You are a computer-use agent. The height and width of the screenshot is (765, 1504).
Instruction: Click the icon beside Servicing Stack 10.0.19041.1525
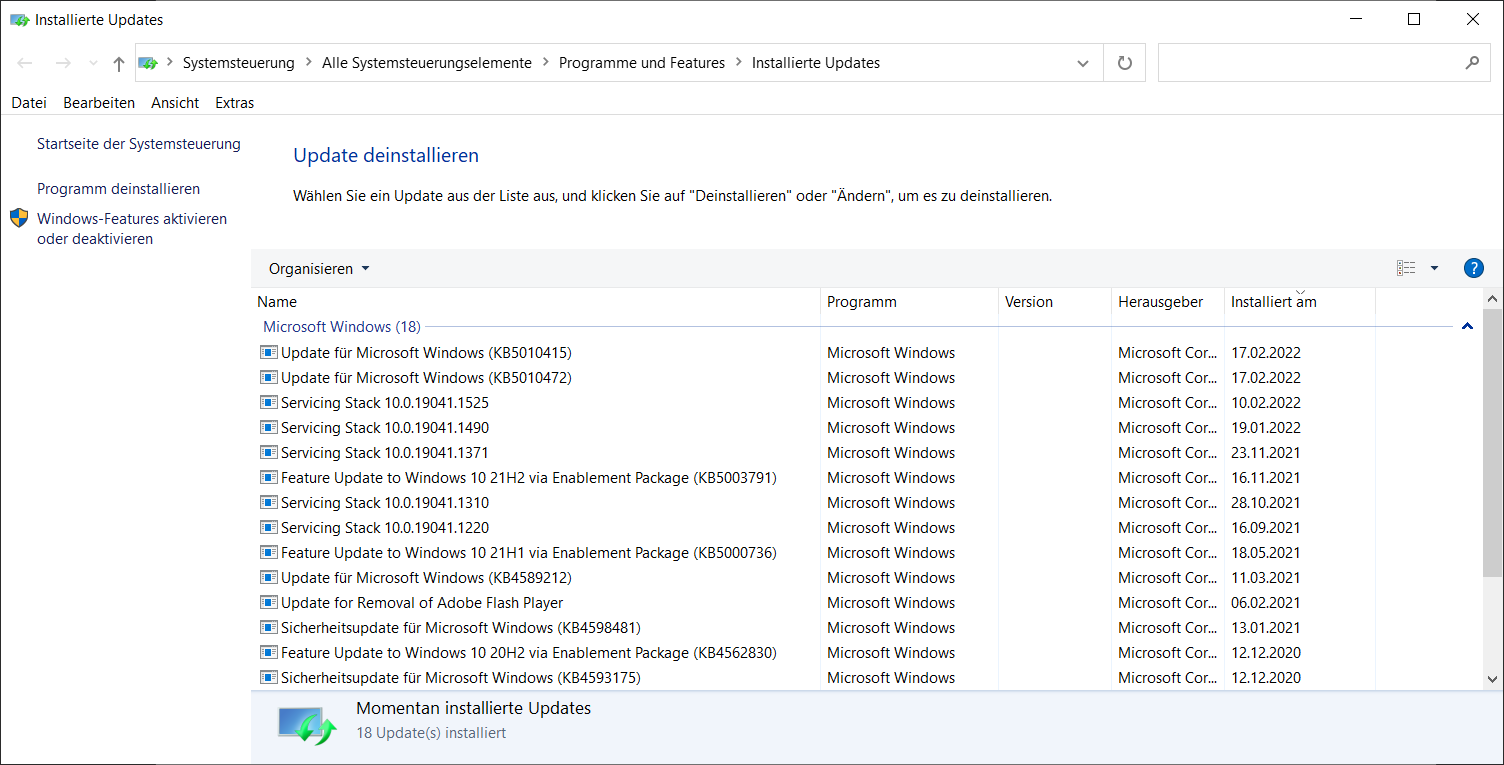(268, 403)
